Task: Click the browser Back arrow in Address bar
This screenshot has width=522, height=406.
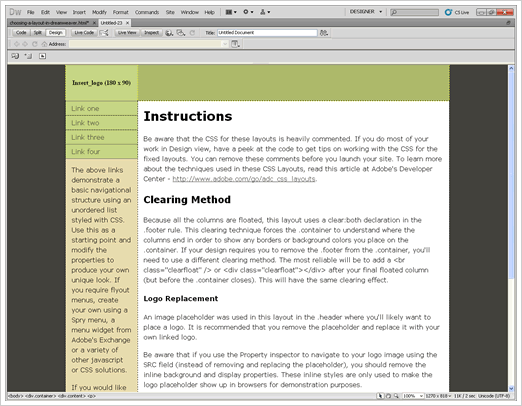Action: point(16,44)
